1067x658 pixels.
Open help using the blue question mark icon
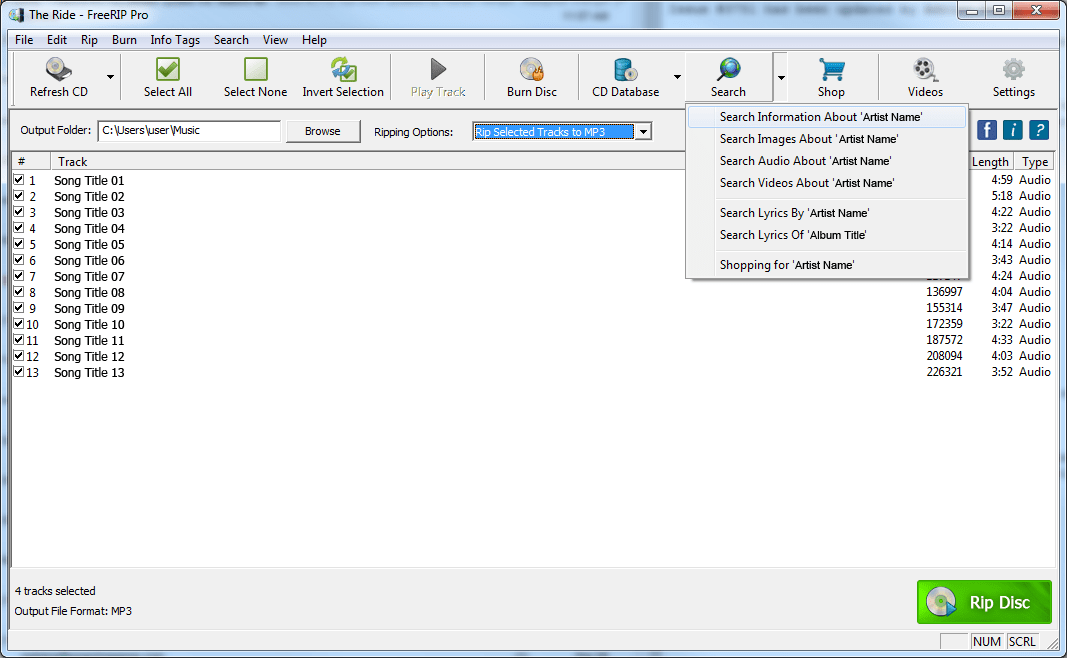pos(1043,130)
